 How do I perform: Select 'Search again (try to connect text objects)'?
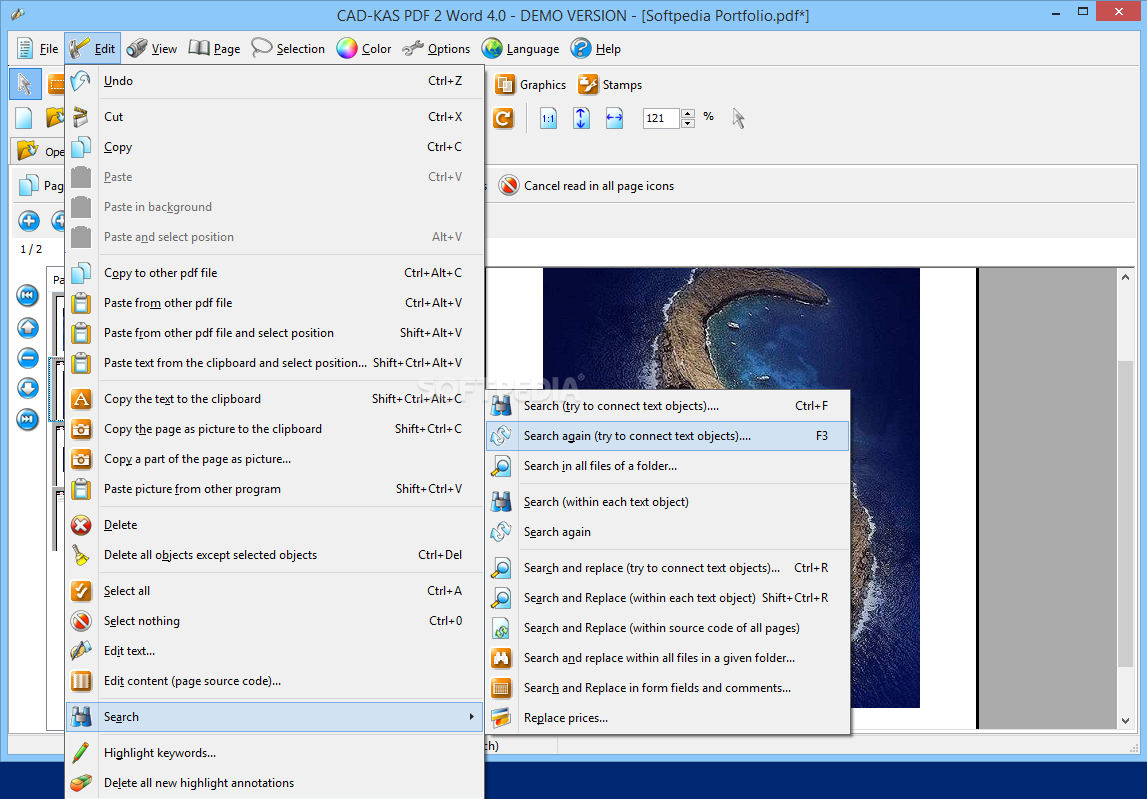(x=637, y=436)
